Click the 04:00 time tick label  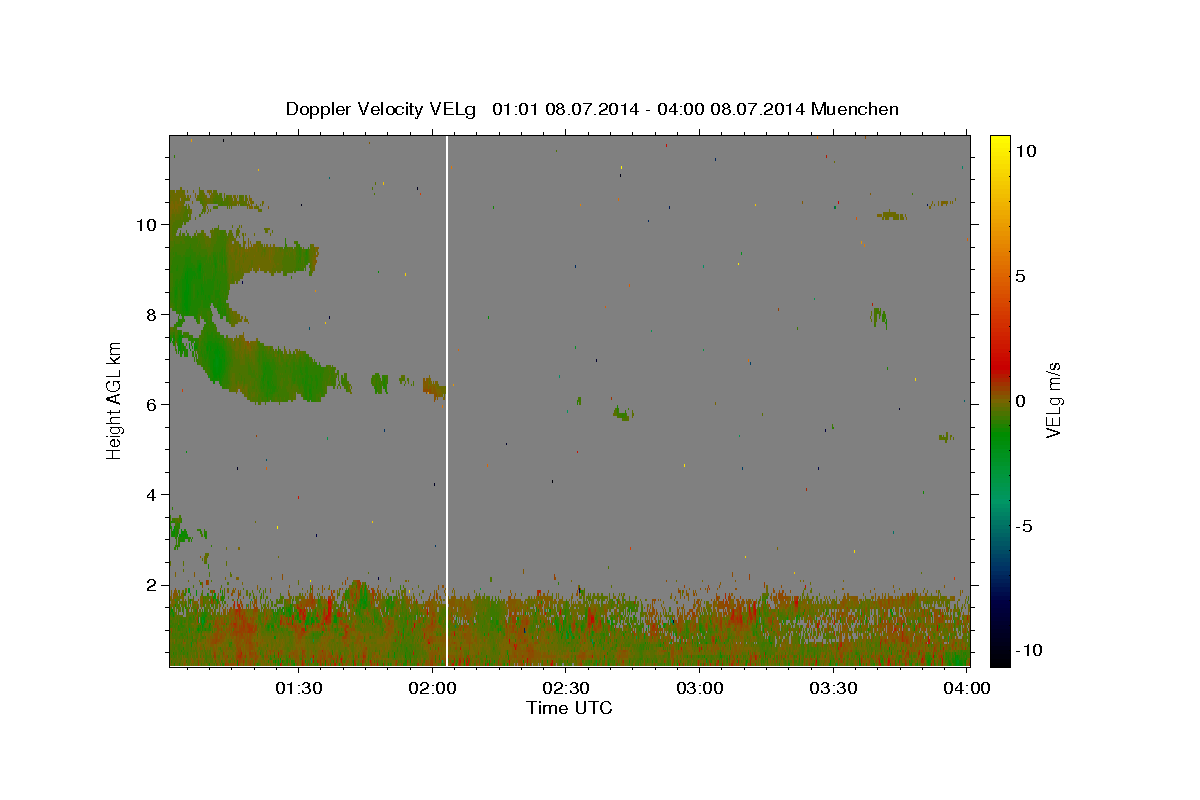pyautogui.click(x=967, y=688)
